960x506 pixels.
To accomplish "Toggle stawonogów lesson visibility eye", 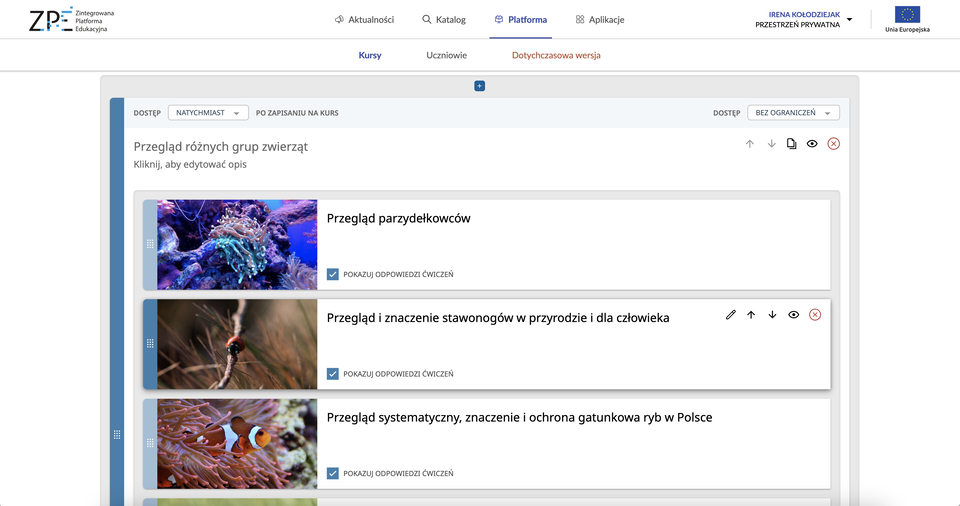I will (x=793, y=315).
